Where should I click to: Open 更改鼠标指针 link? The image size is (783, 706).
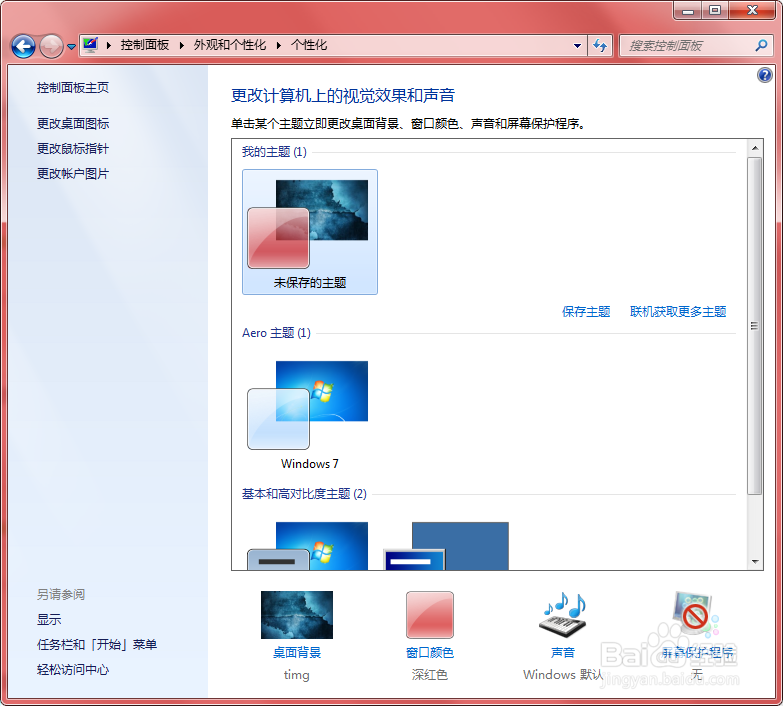point(72,148)
